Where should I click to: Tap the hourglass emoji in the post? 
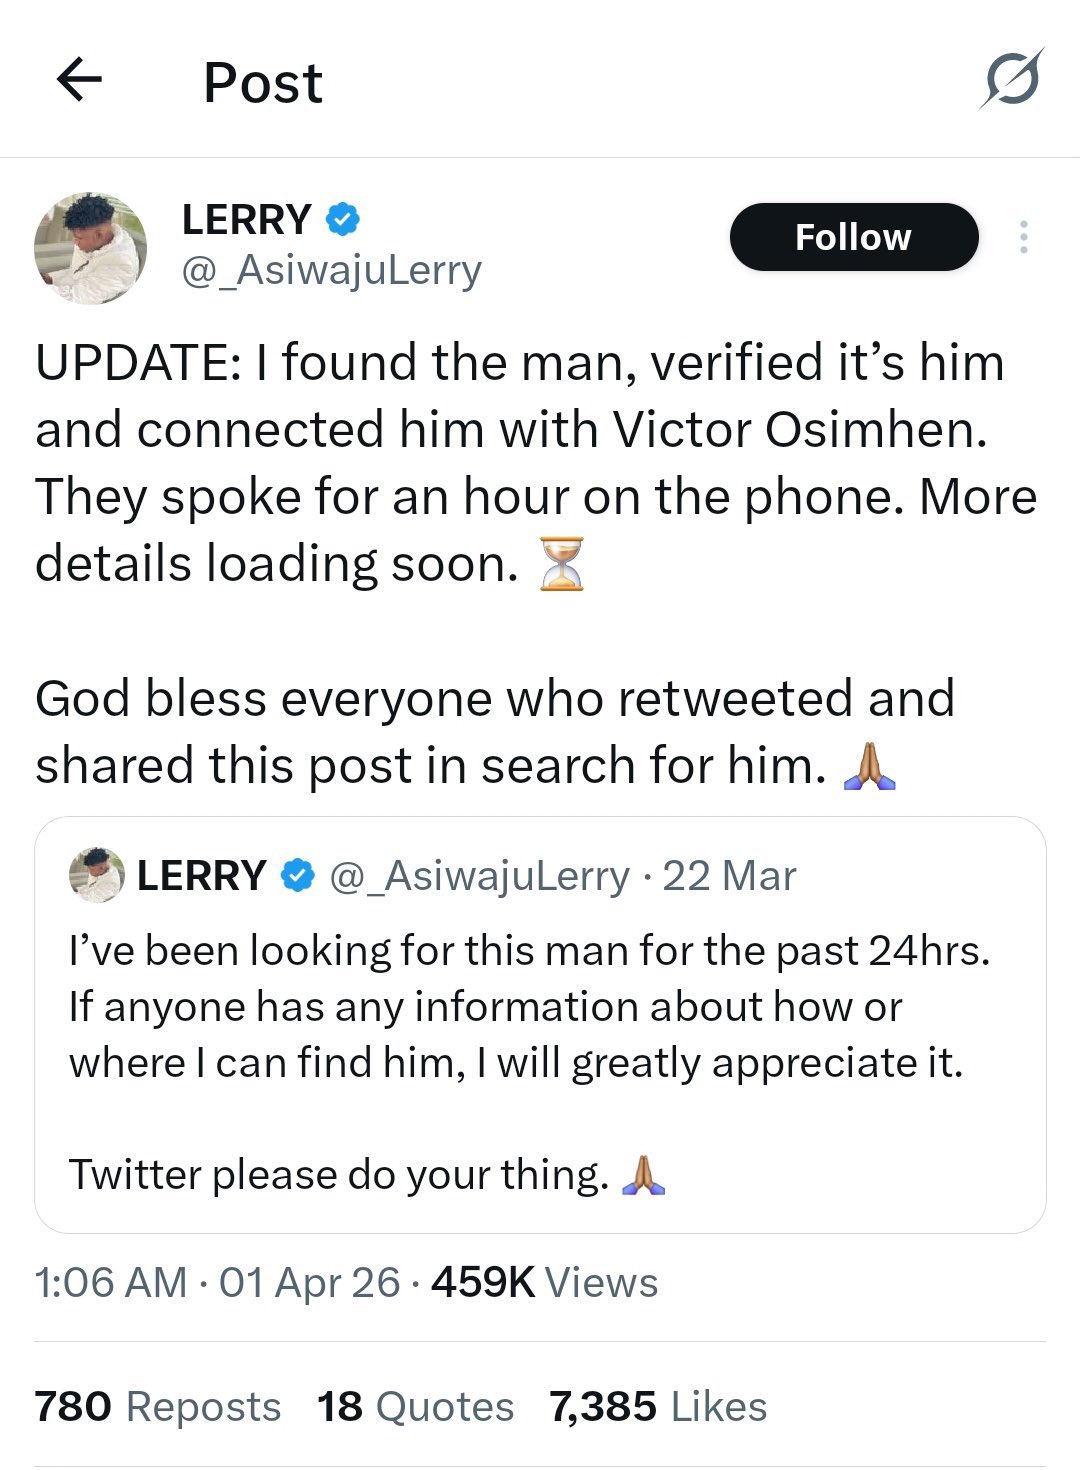[x=561, y=564]
